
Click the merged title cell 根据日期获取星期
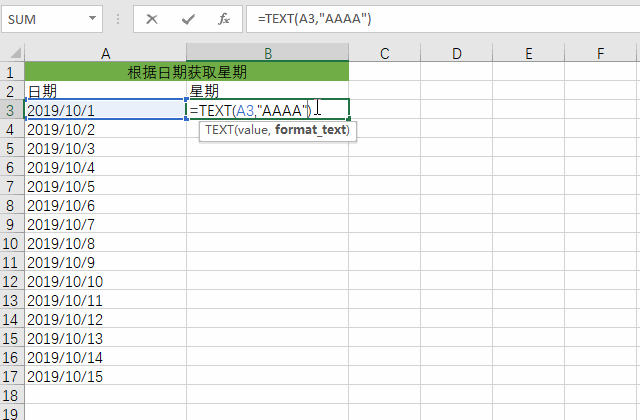coord(187,72)
